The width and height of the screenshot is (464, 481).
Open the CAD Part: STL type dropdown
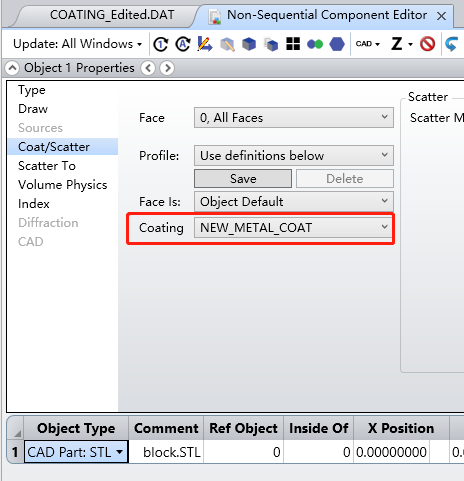pos(76,452)
